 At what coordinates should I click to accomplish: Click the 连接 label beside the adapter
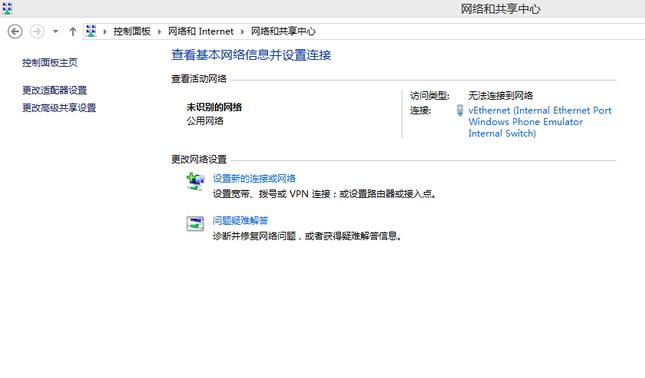[x=420, y=110]
